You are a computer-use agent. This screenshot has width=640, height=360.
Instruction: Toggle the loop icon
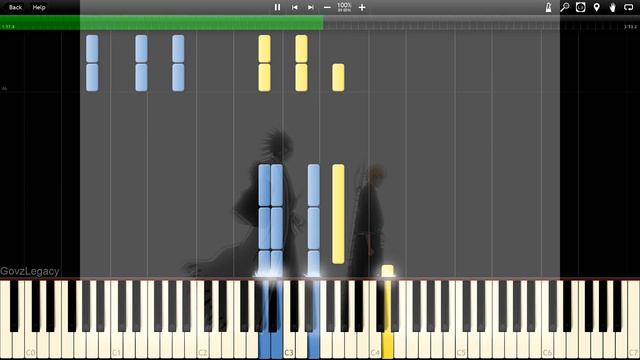(x=629, y=7)
